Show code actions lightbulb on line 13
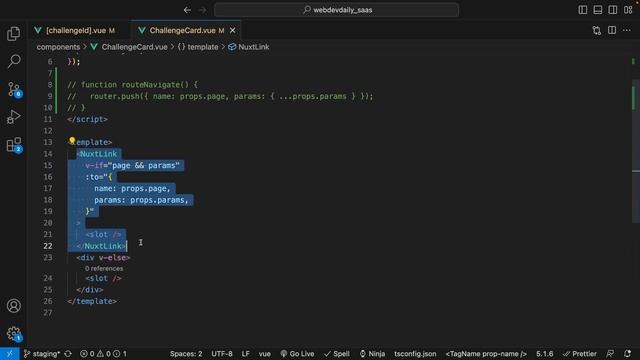This screenshot has width=640, height=360. tap(72, 141)
